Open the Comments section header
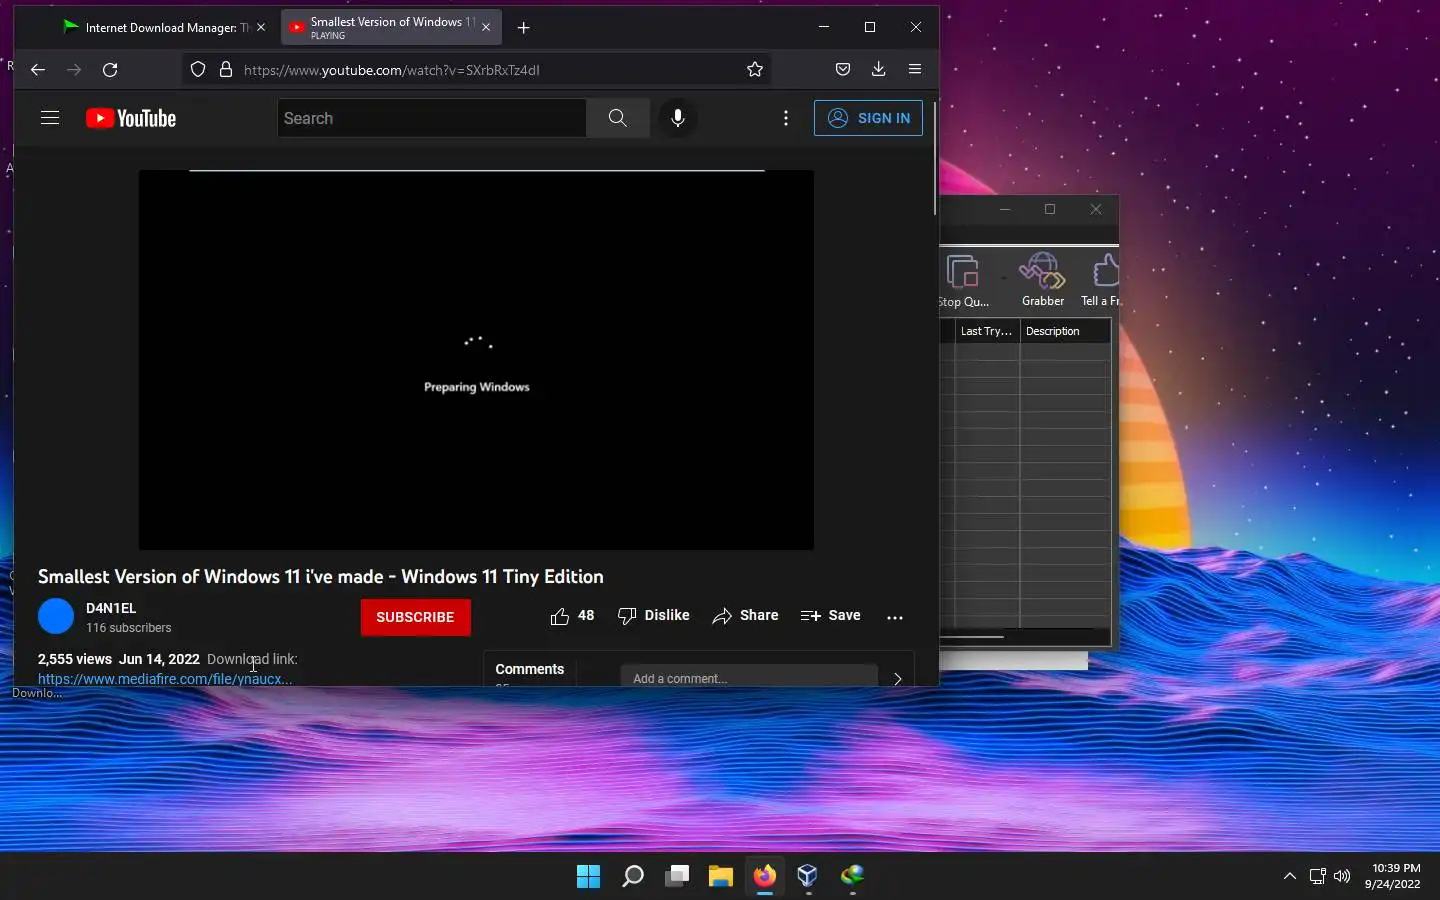This screenshot has height=900, width=1440. [530, 669]
